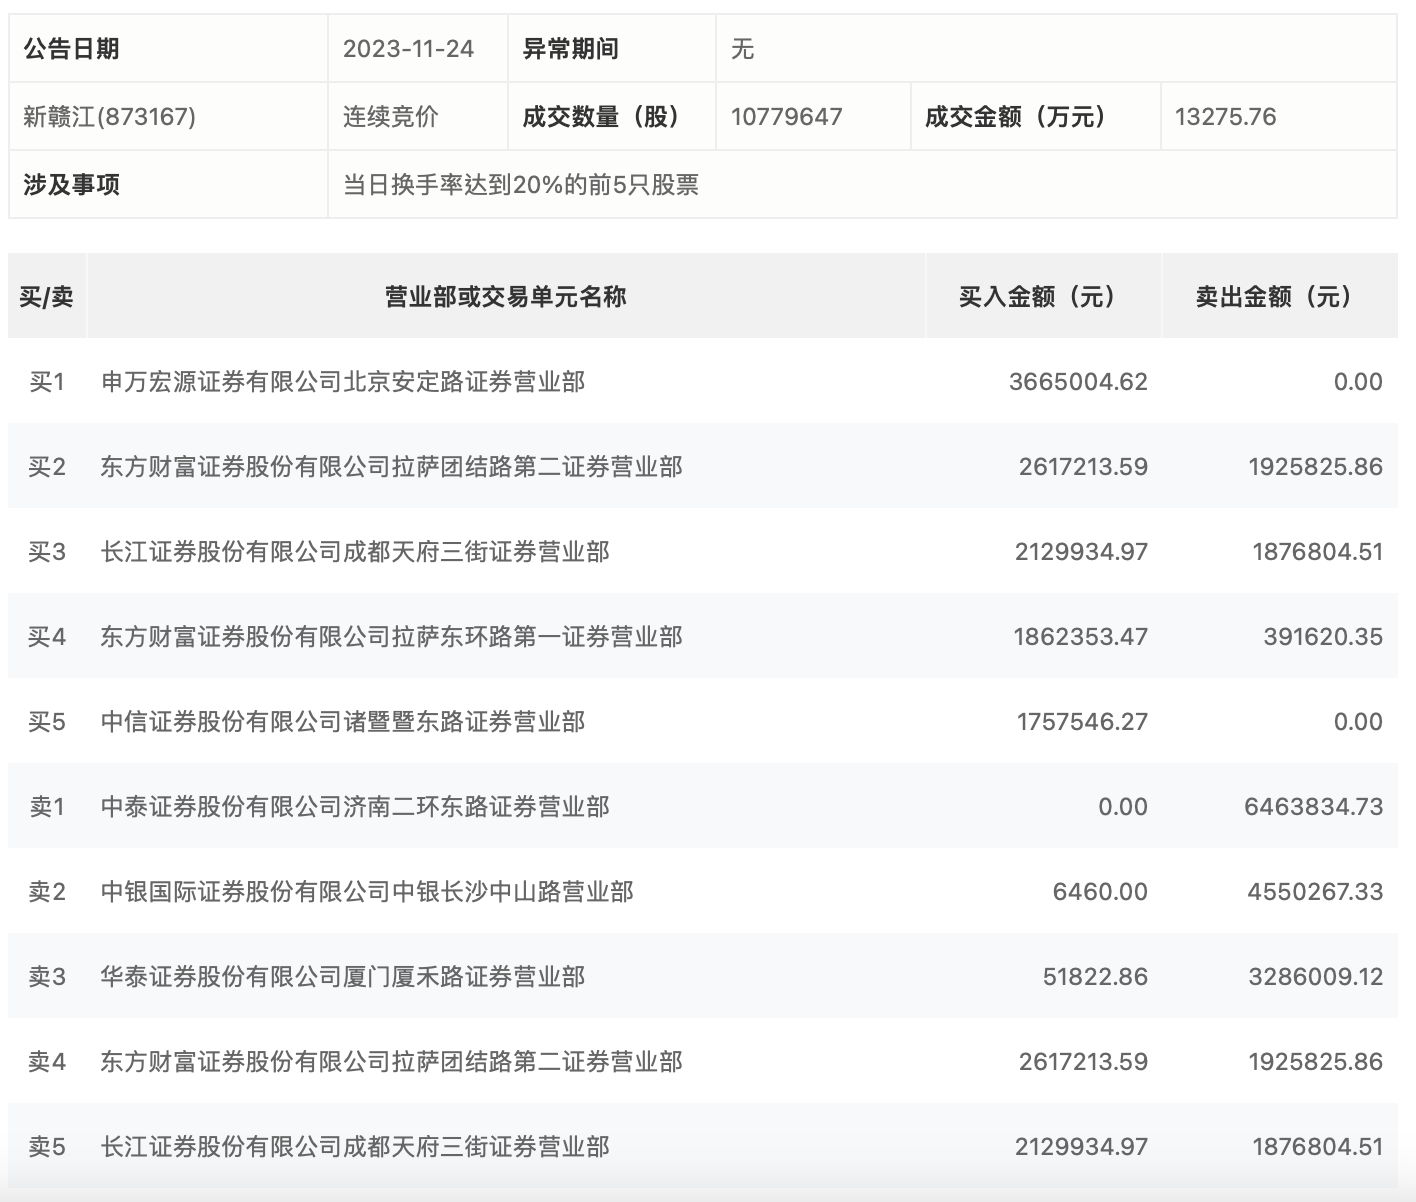Click the 买/卖 column header

(46, 296)
